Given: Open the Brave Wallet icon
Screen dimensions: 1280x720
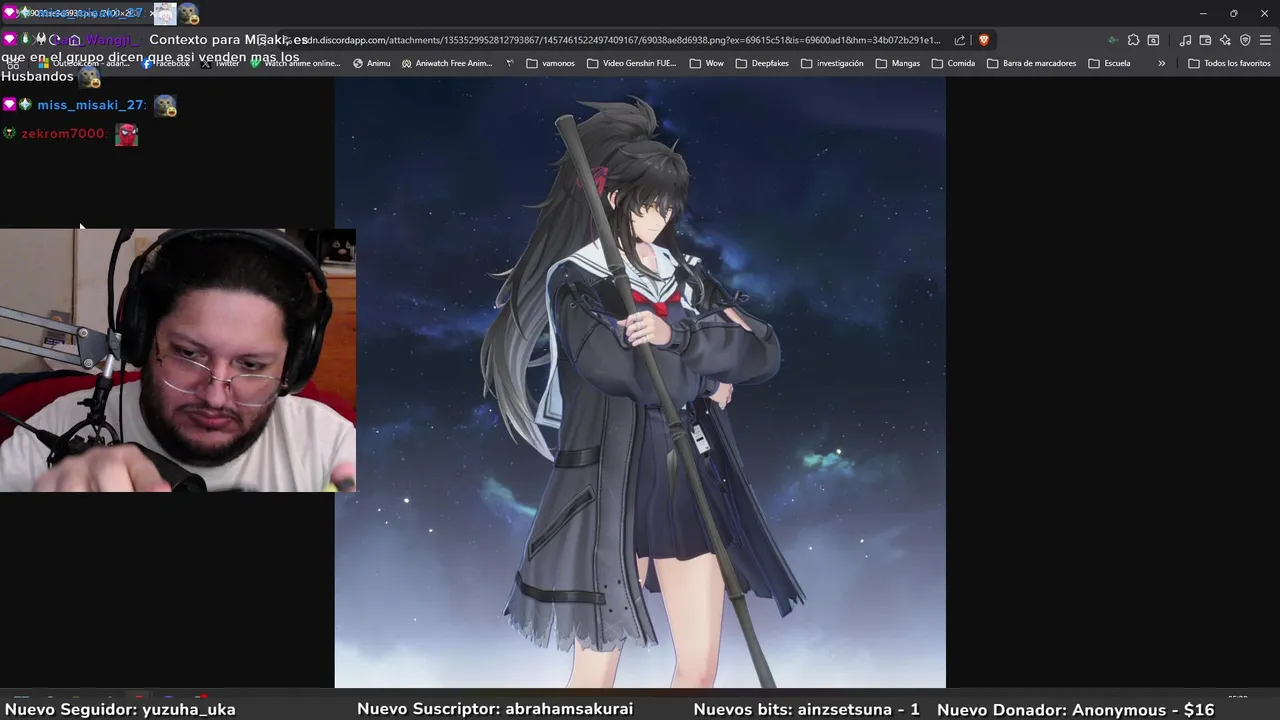Looking at the screenshot, I should click(x=1205, y=40).
